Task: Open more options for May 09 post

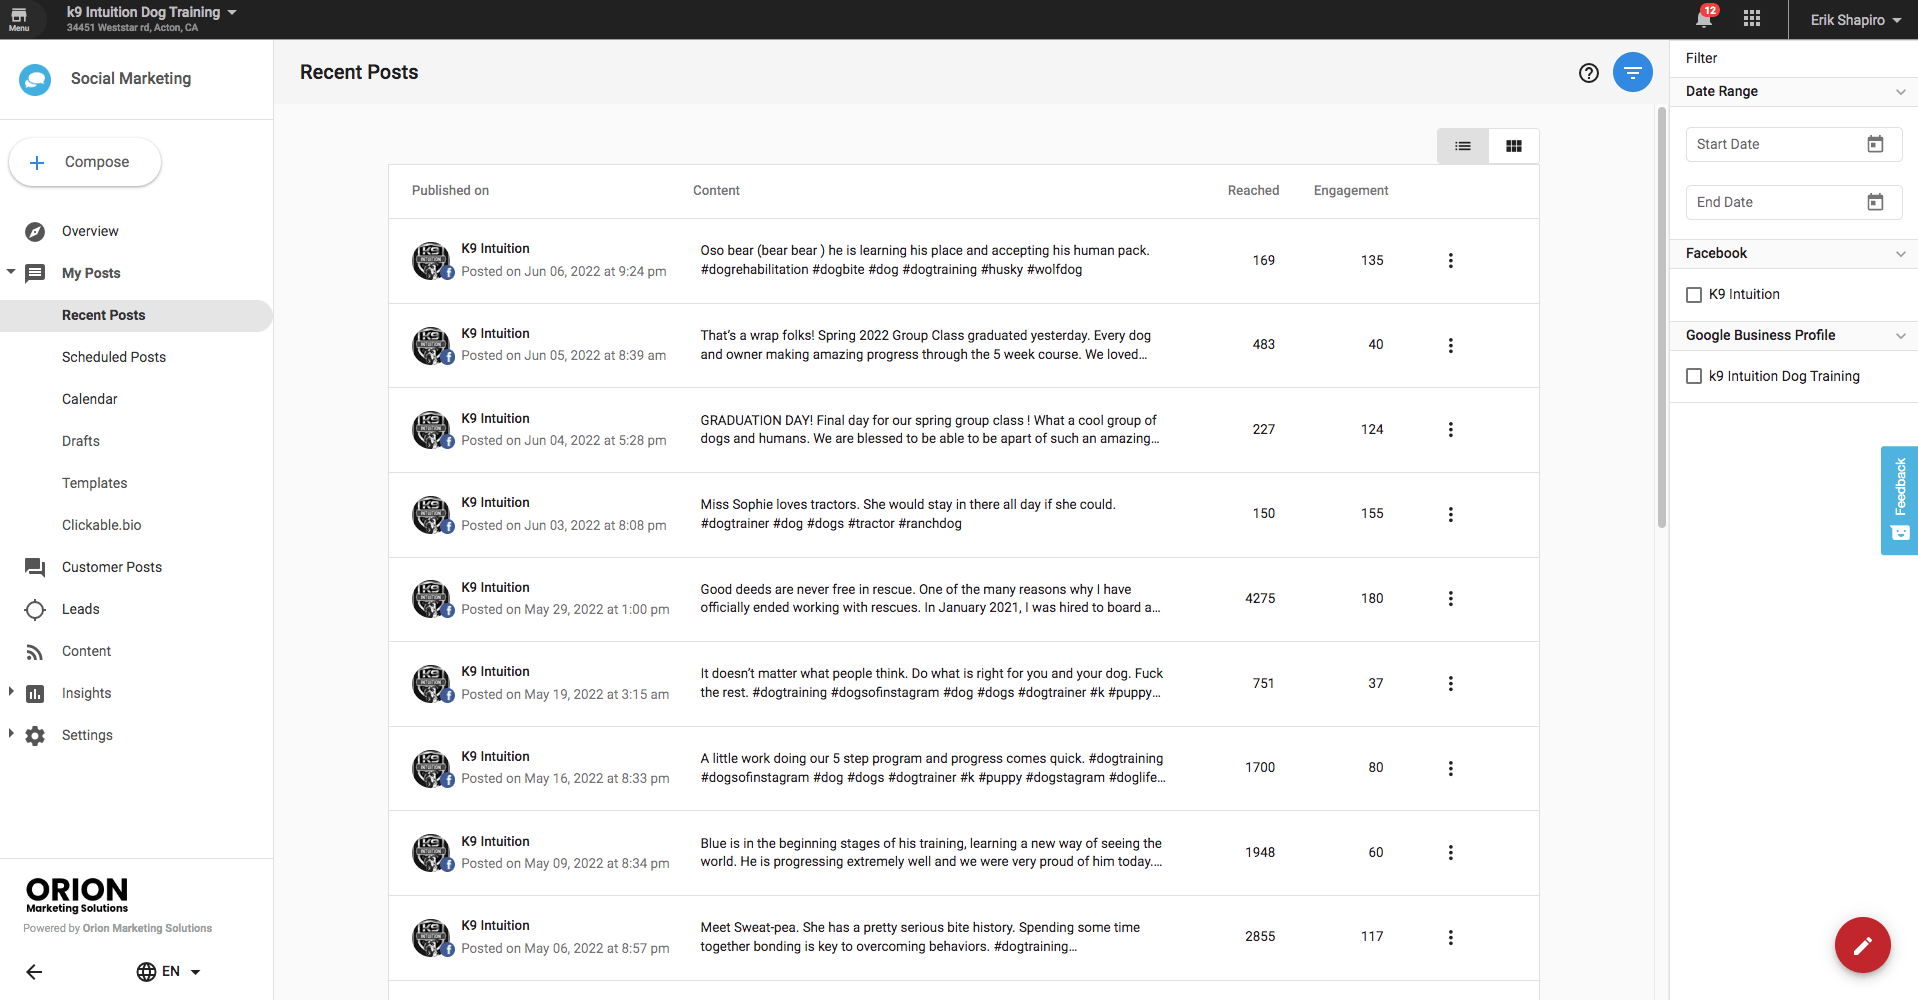Action: [x=1451, y=853]
